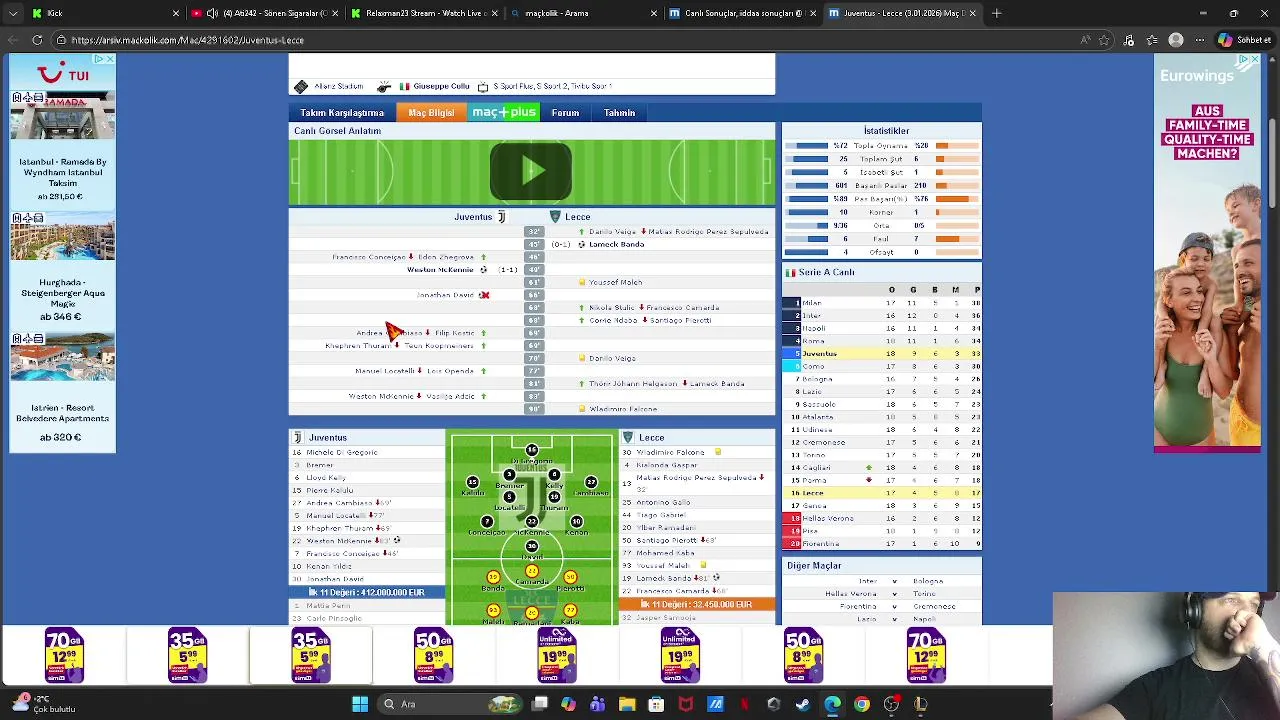1280x720 pixels.
Task: Click player Michele Di Gregorio in Juventus lineup
Action: (341, 452)
